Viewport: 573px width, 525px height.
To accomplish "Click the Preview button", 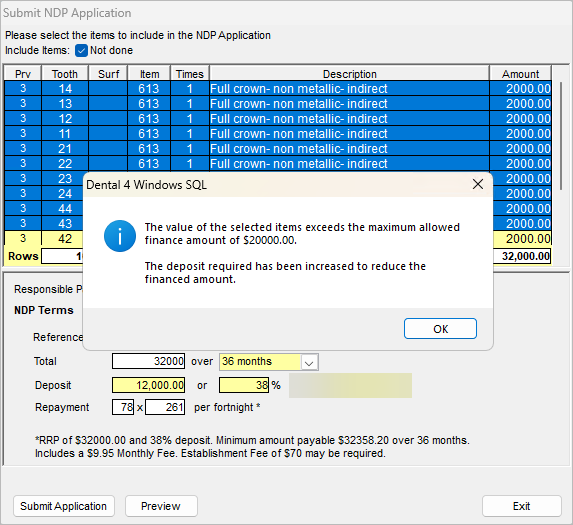I will coord(161,506).
